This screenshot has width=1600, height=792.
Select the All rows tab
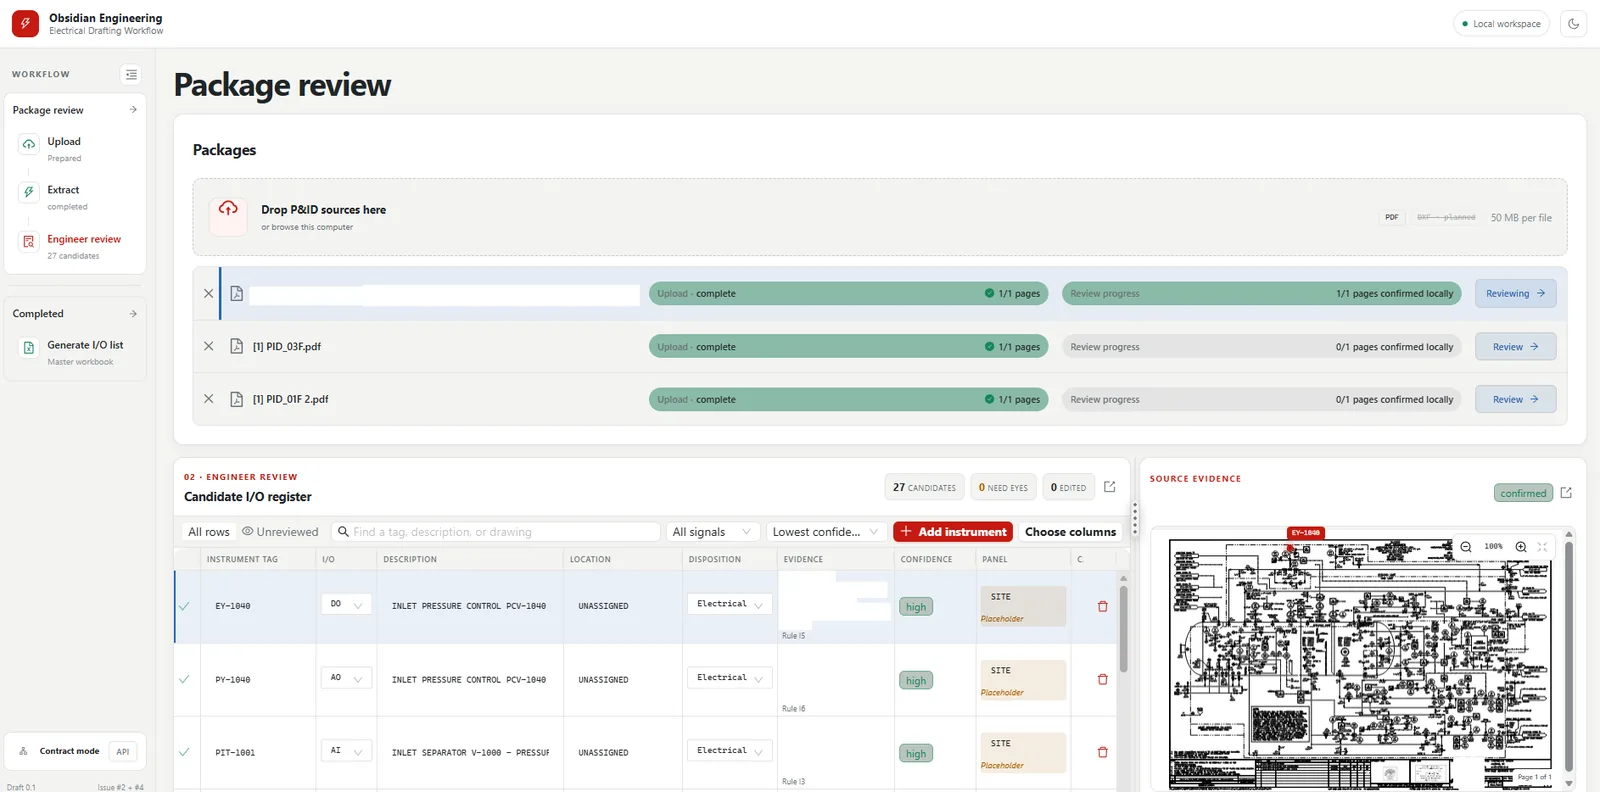tap(209, 532)
